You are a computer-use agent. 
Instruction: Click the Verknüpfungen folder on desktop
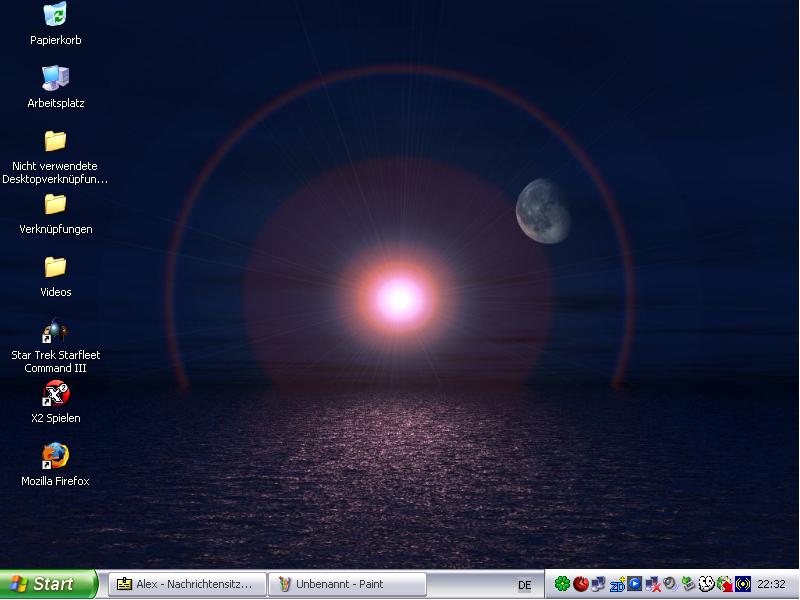tap(55, 204)
